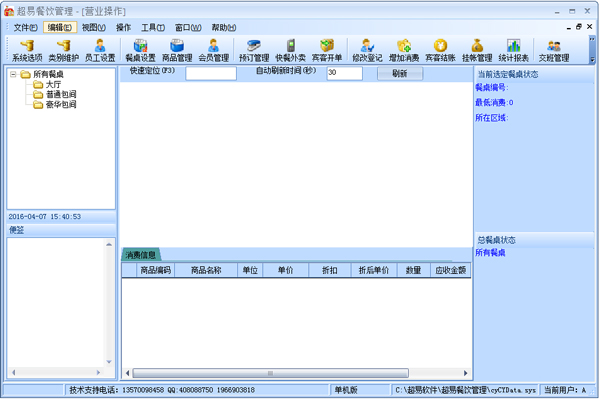Open 统计报表 statistics report icon
Screen dimensions: 600x399
pyautogui.click(x=514, y=50)
